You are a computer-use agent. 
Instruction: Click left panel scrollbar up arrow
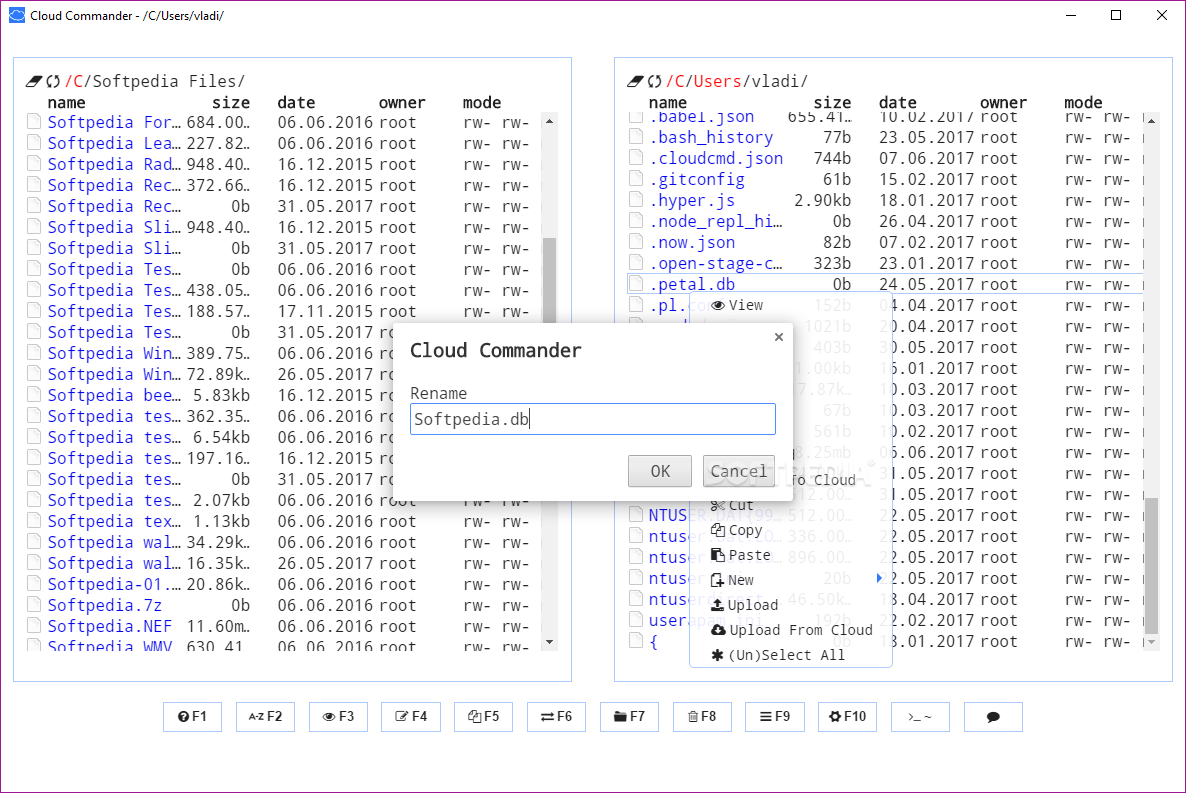pyautogui.click(x=550, y=121)
